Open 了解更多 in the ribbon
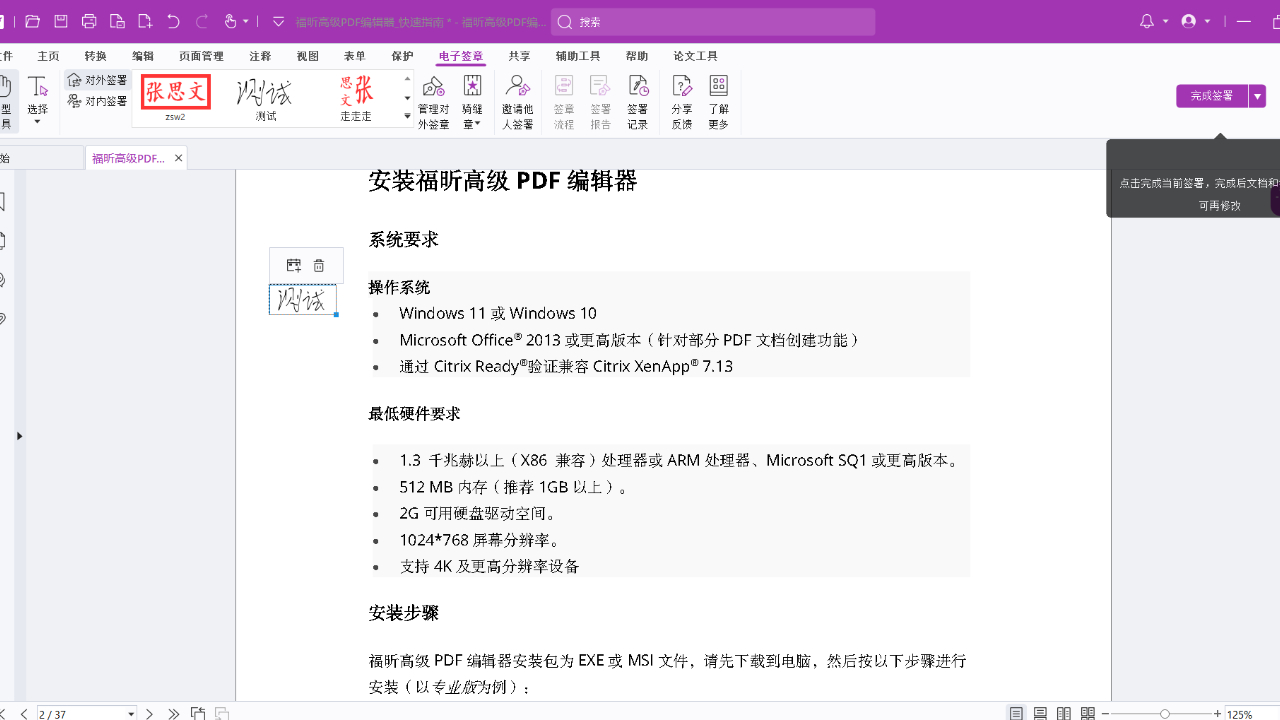Viewport: 1280px width, 720px height. point(718,101)
